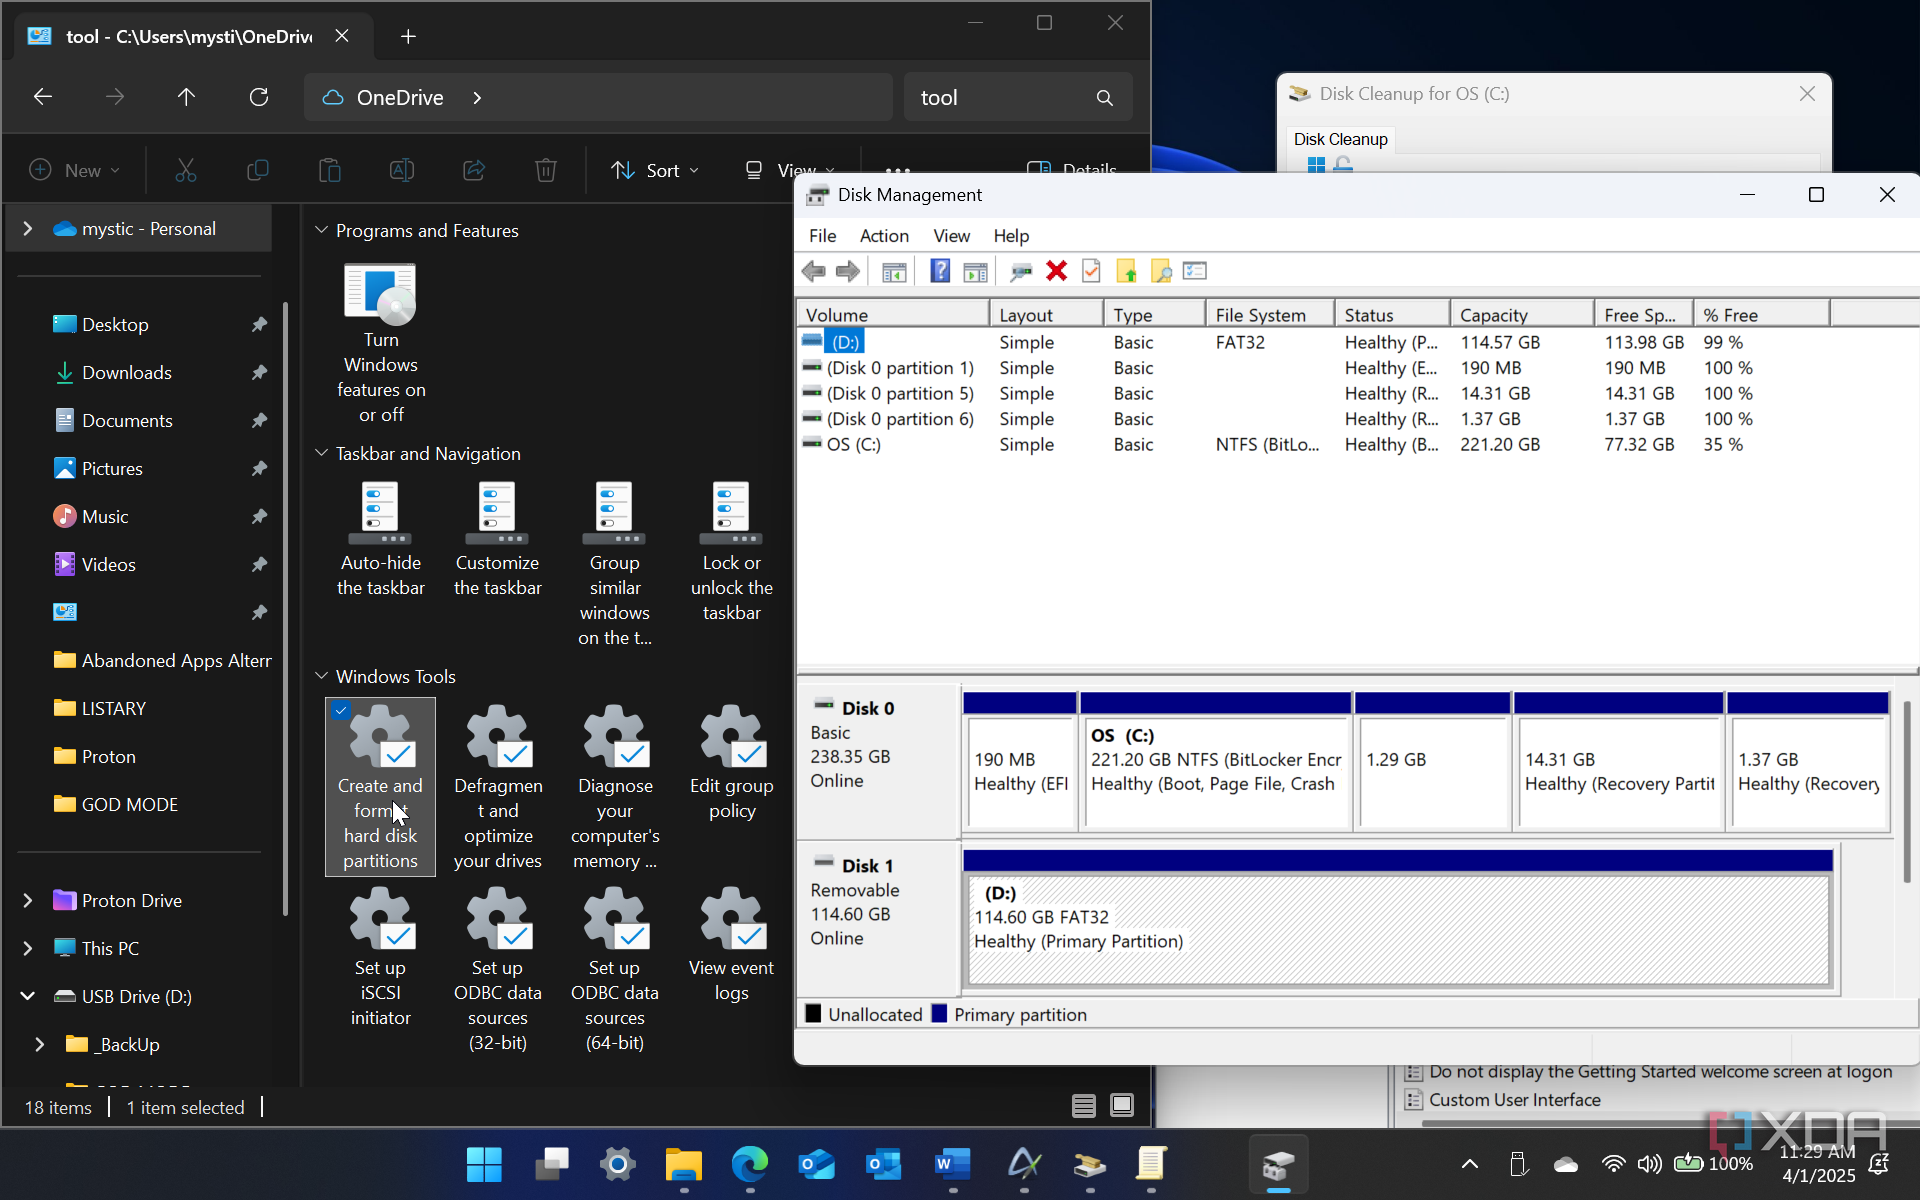
Task: Open Lock or unlock the taskbar item
Action: pos(732,552)
